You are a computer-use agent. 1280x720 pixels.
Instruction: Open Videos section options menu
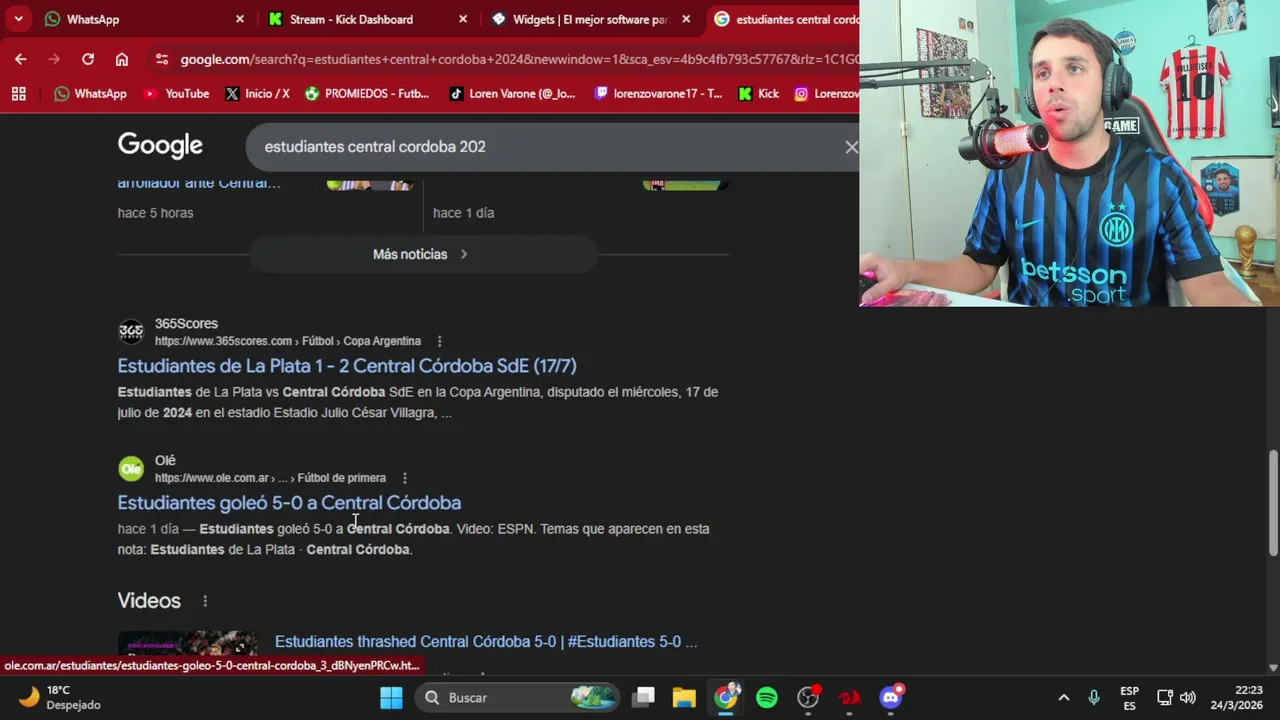point(205,601)
